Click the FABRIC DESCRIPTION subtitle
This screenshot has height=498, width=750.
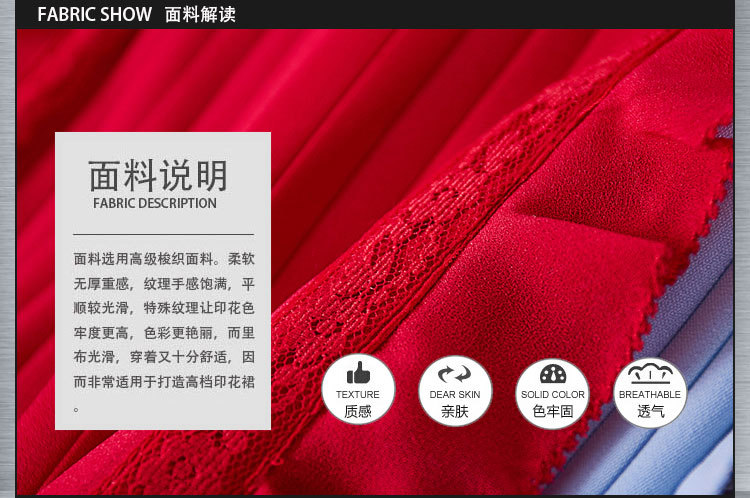coord(155,203)
